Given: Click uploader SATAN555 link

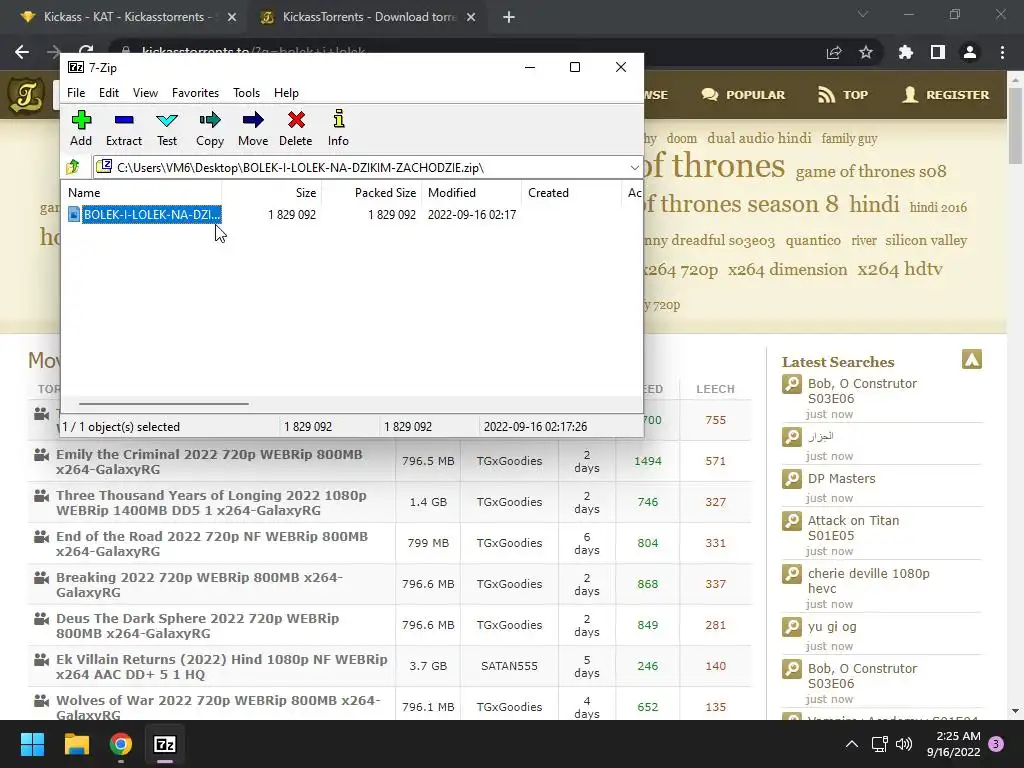Looking at the screenshot, I should [509, 666].
